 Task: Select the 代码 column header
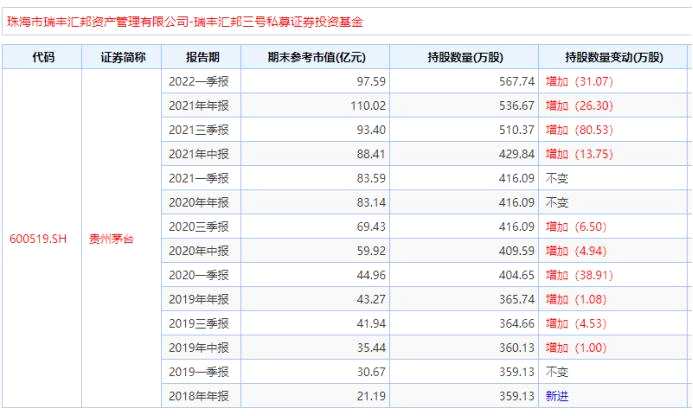(42, 57)
